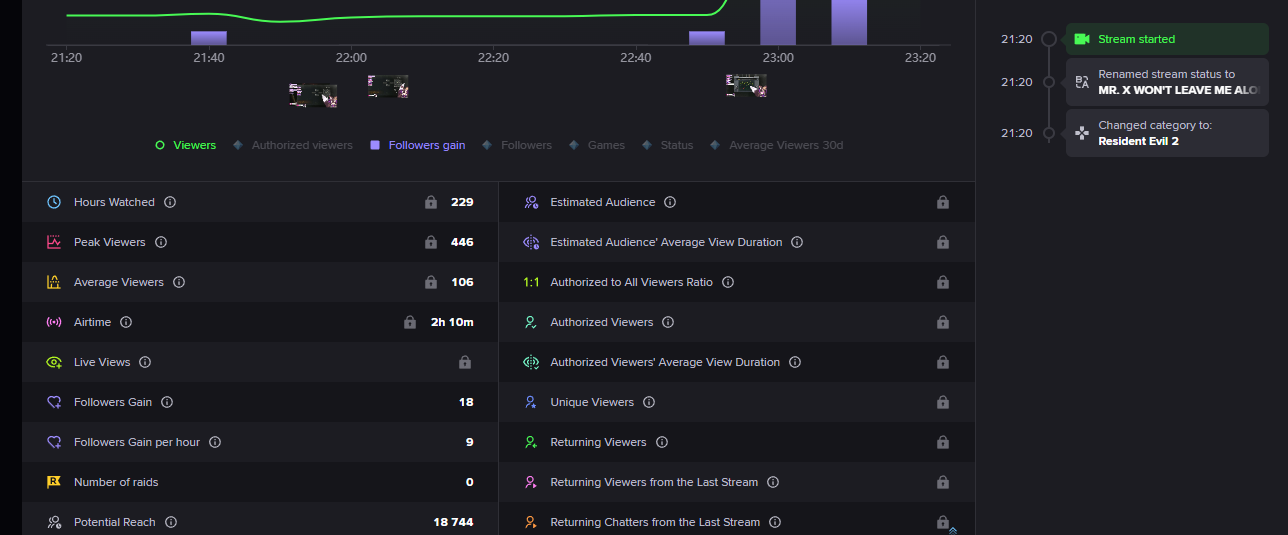Toggle the Followers chart series
Image resolution: width=1288 pixels, height=535 pixels.
tap(517, 145)
